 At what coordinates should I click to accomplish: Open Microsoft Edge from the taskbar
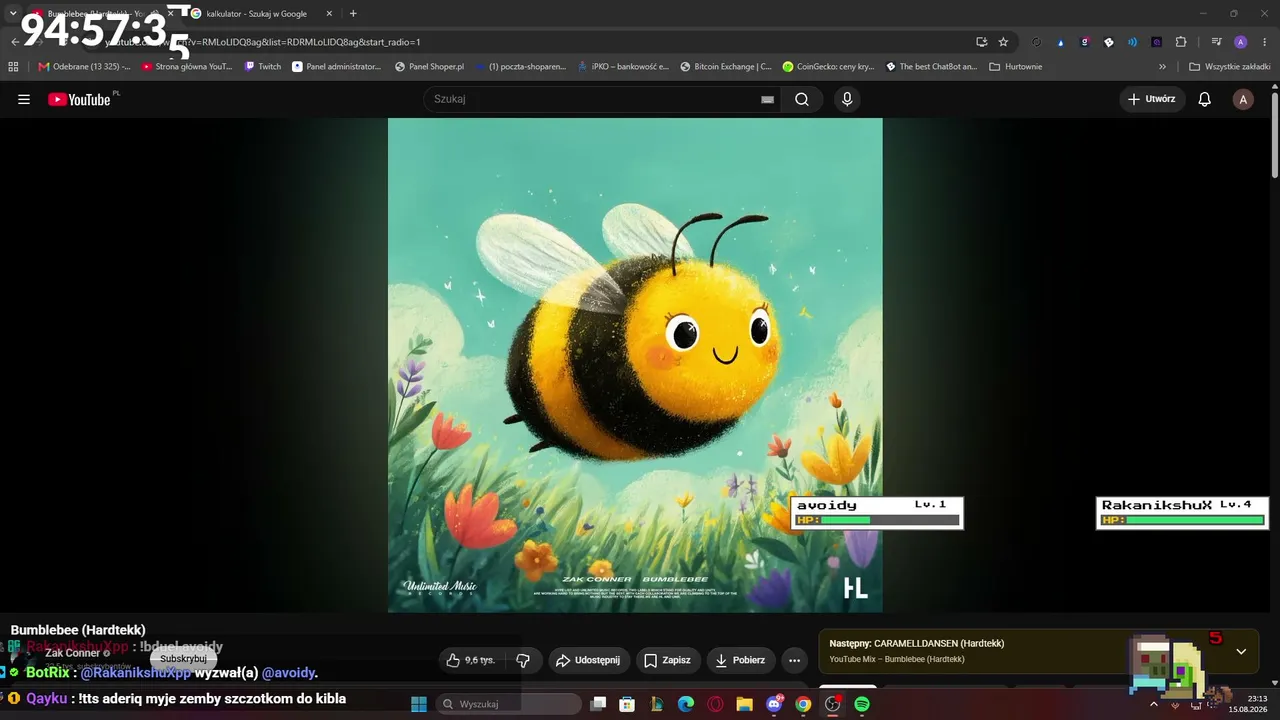point(686,704)
